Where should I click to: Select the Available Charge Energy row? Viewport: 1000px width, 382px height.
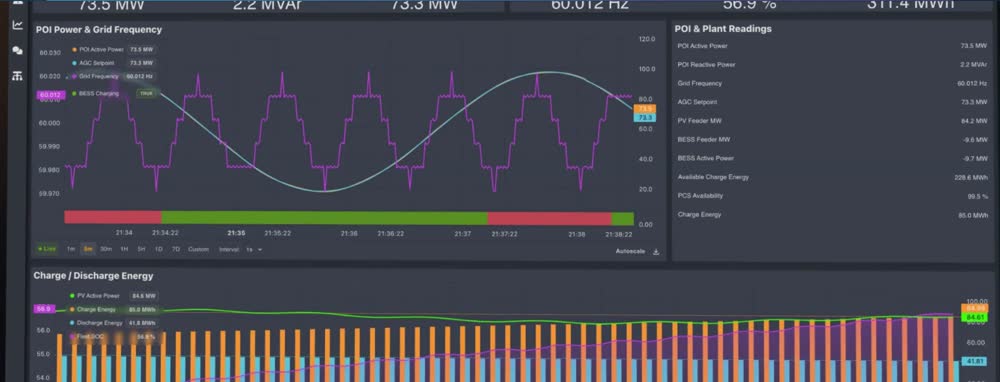(832, 177)
